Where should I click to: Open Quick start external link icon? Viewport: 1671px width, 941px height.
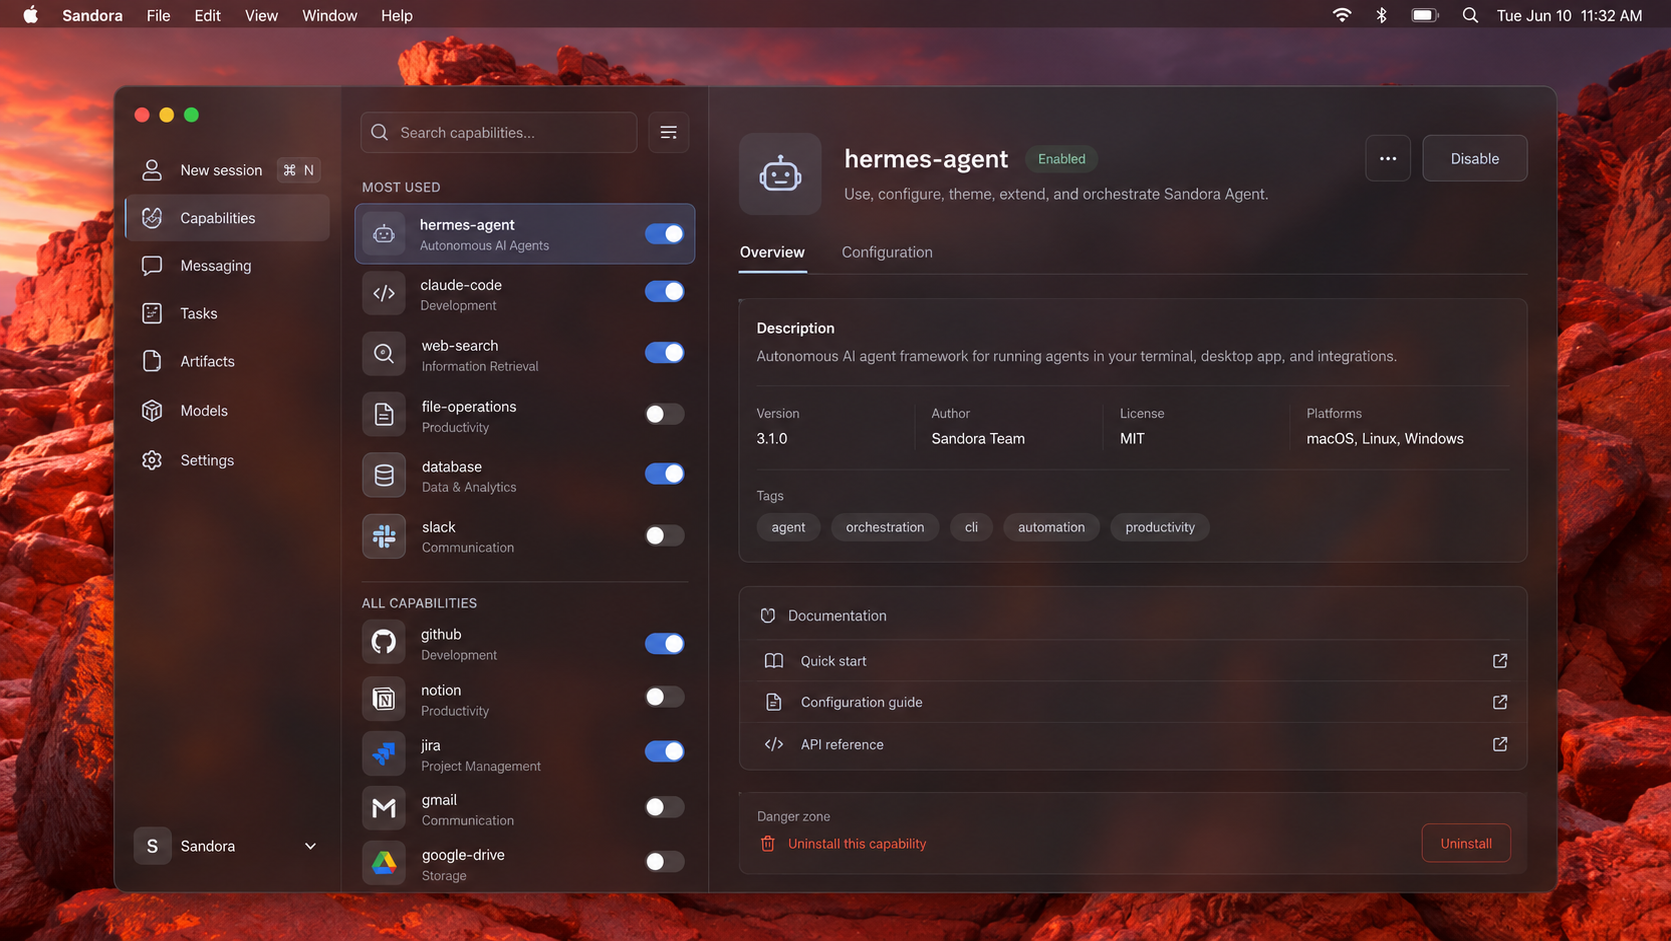coord(1500,661)
